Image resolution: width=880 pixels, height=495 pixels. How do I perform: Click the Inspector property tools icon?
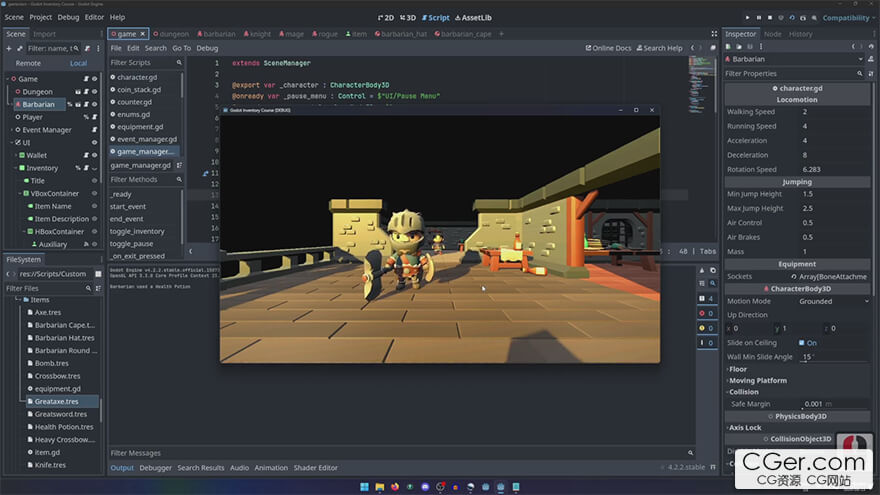(870, 74)
